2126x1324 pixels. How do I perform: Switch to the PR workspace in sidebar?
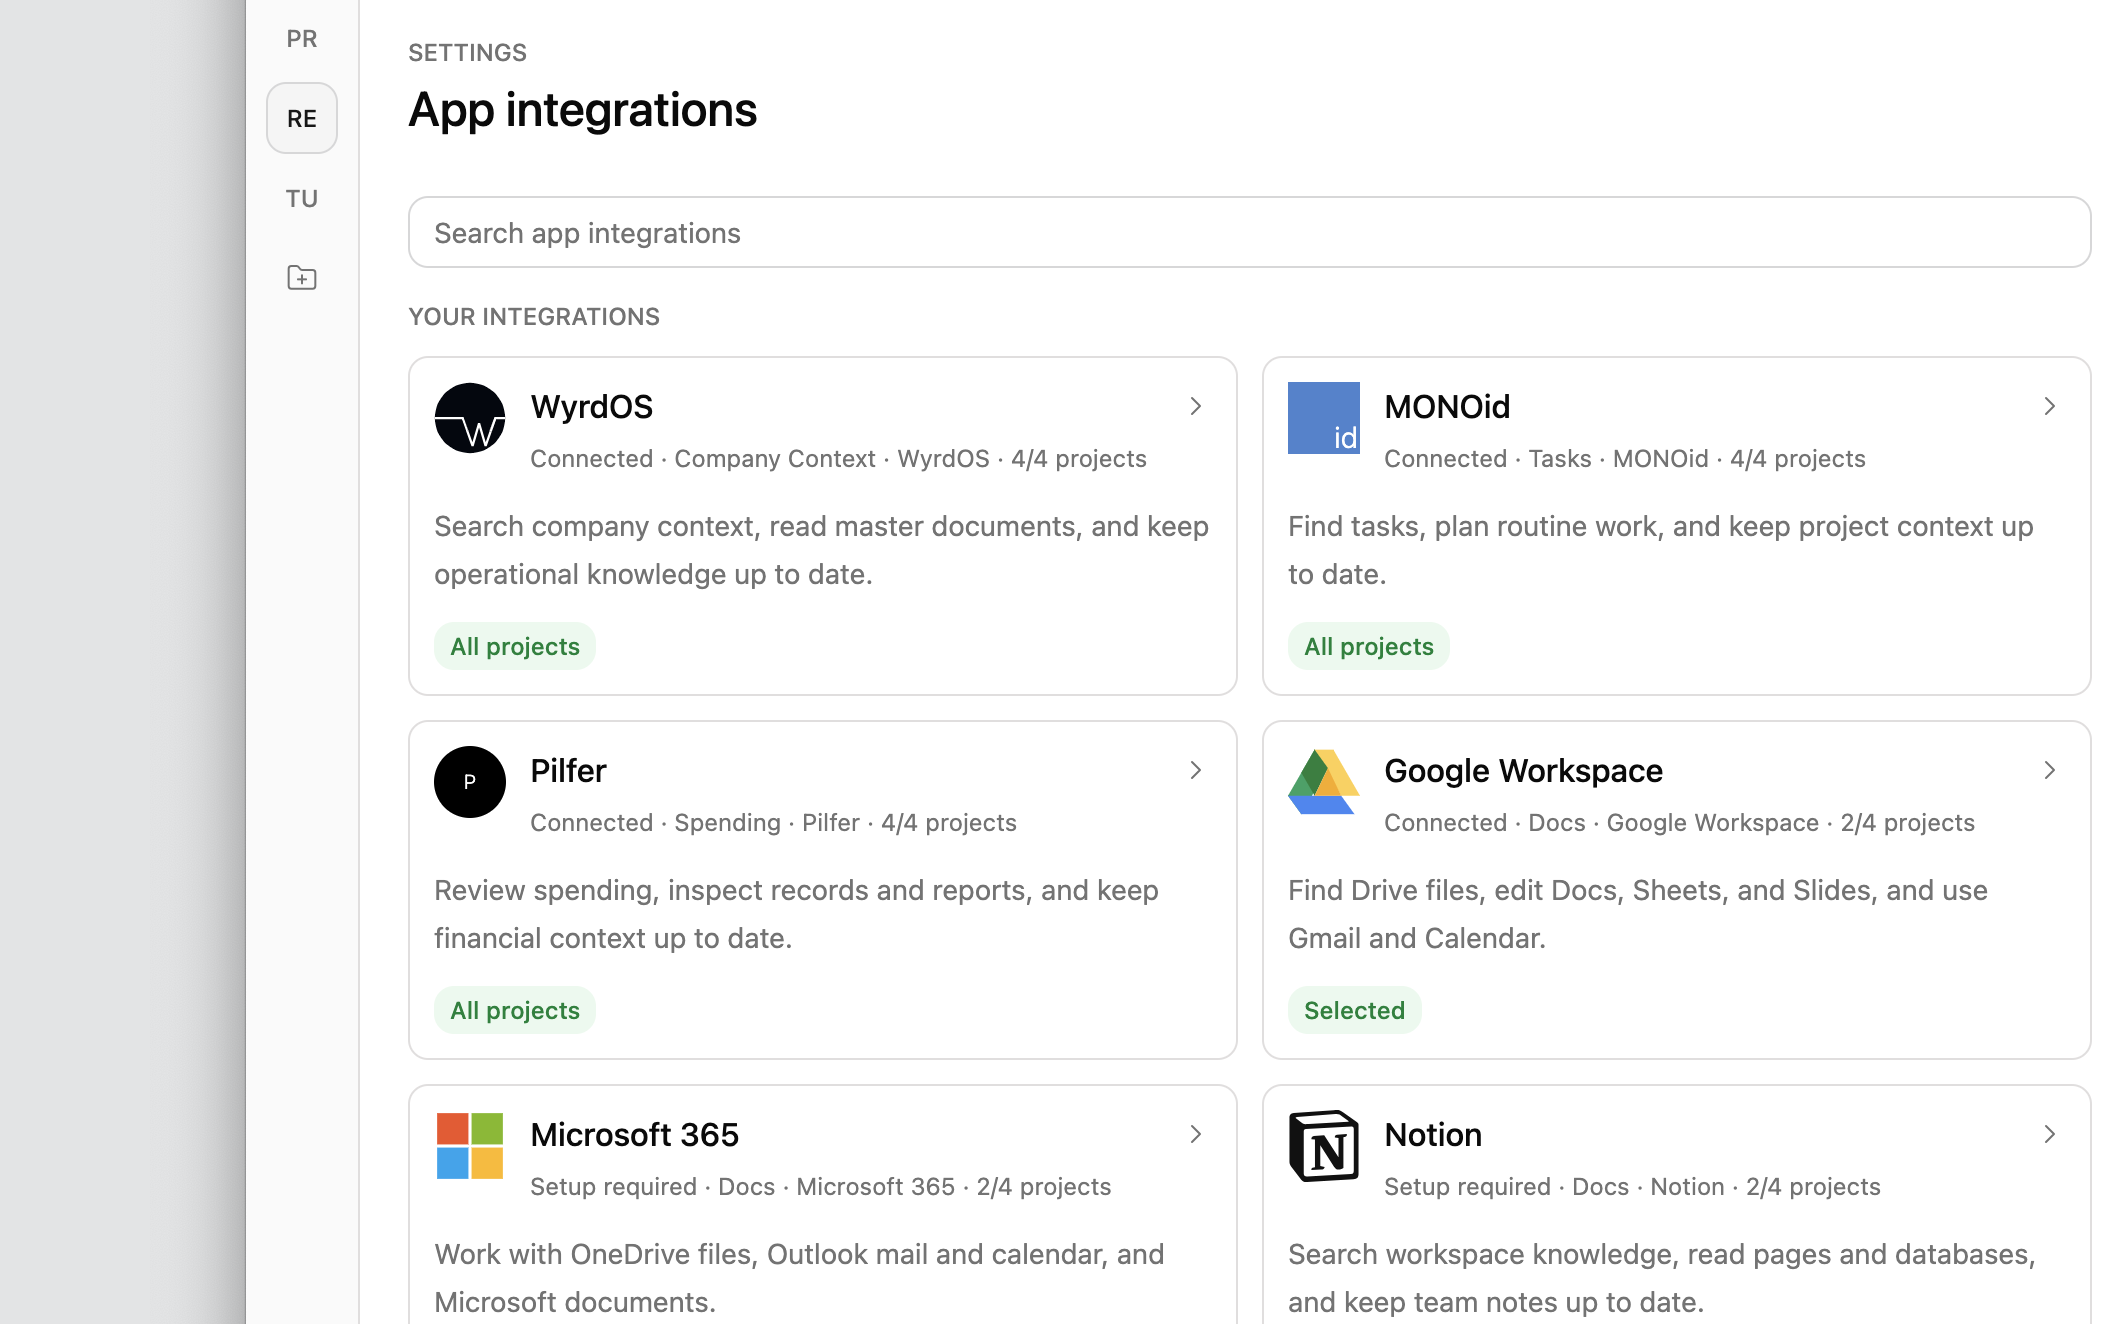tap(302, 38)
